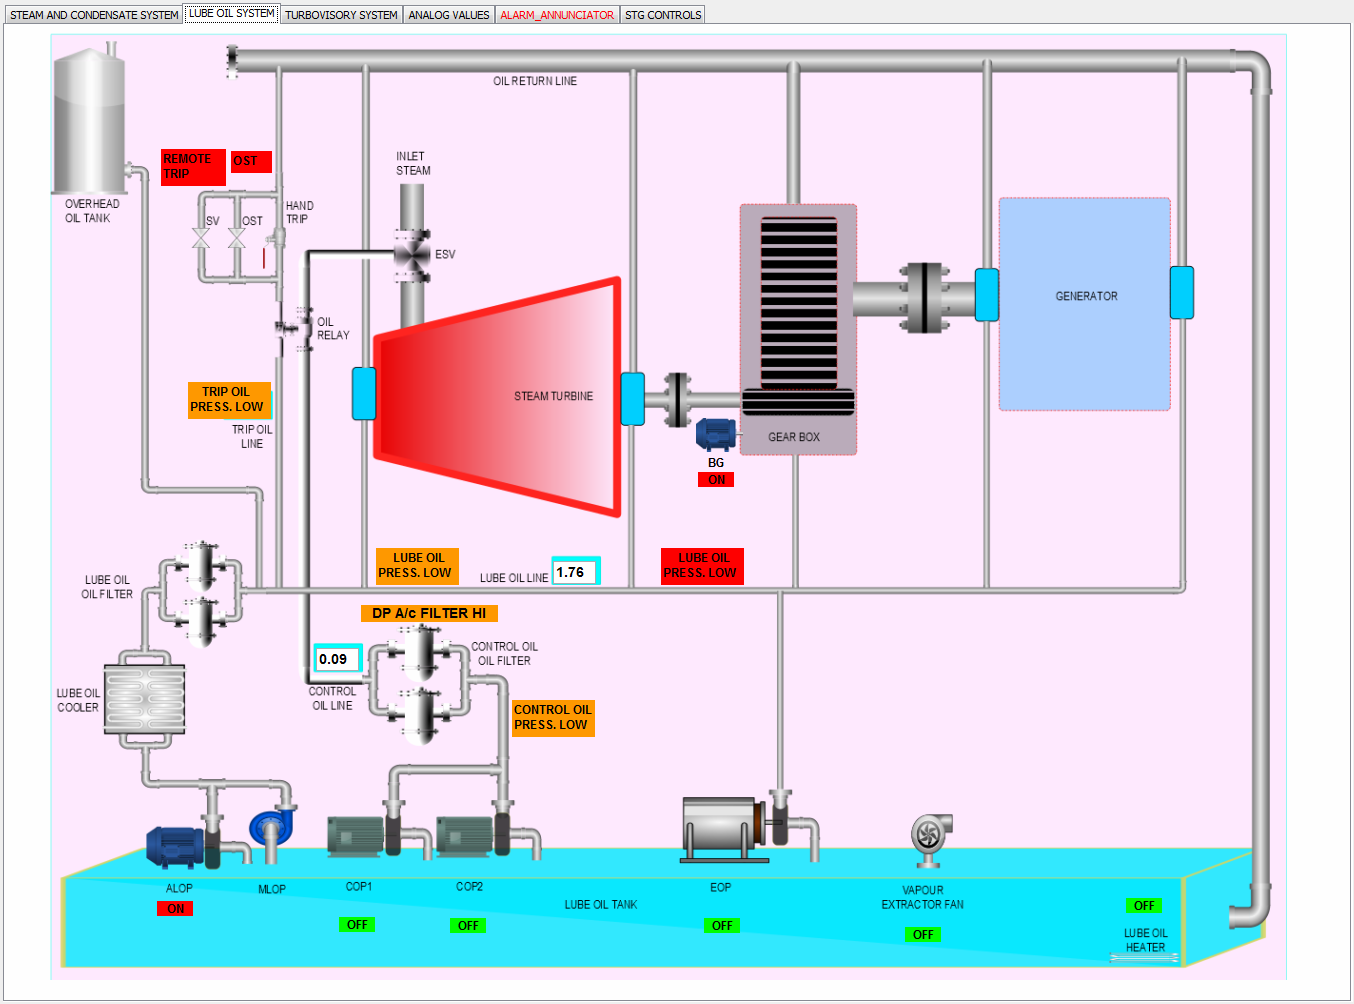The height and width of the screenshot is (1004, 1354).
Task: Click the barring gear BG motor icon
Action: click(x=716, y=434)
